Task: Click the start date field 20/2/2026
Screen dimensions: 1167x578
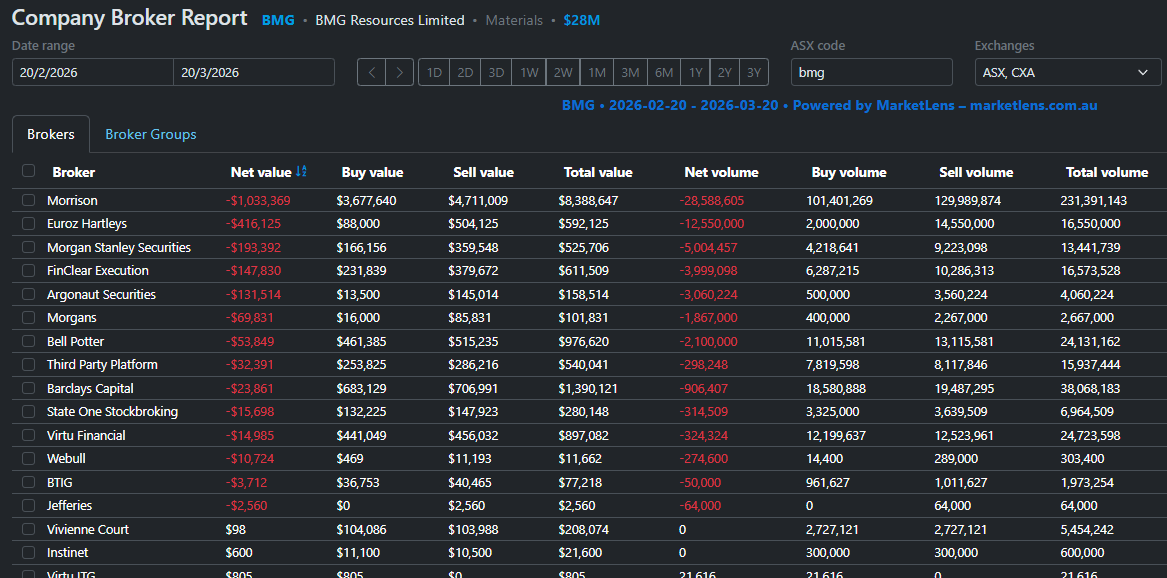Action: (93, 72)
